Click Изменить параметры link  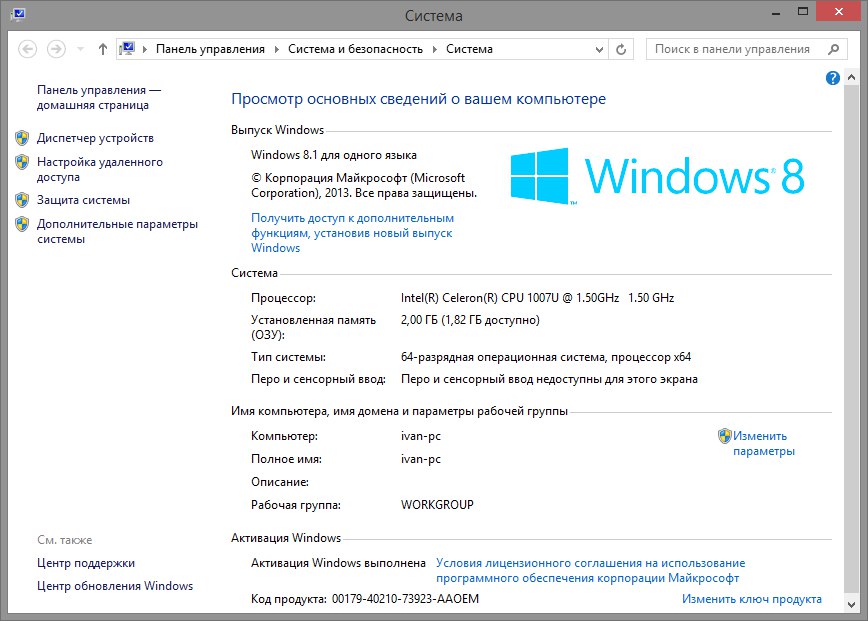[x=764, y=443]
